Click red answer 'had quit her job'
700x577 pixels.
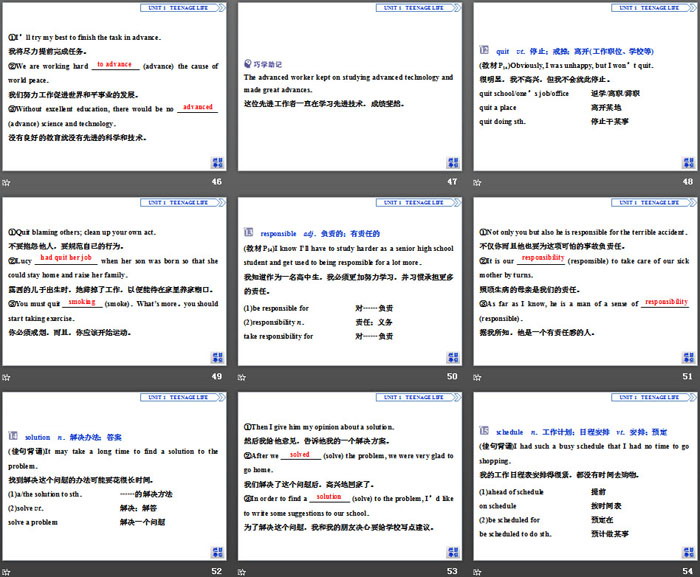66,258
